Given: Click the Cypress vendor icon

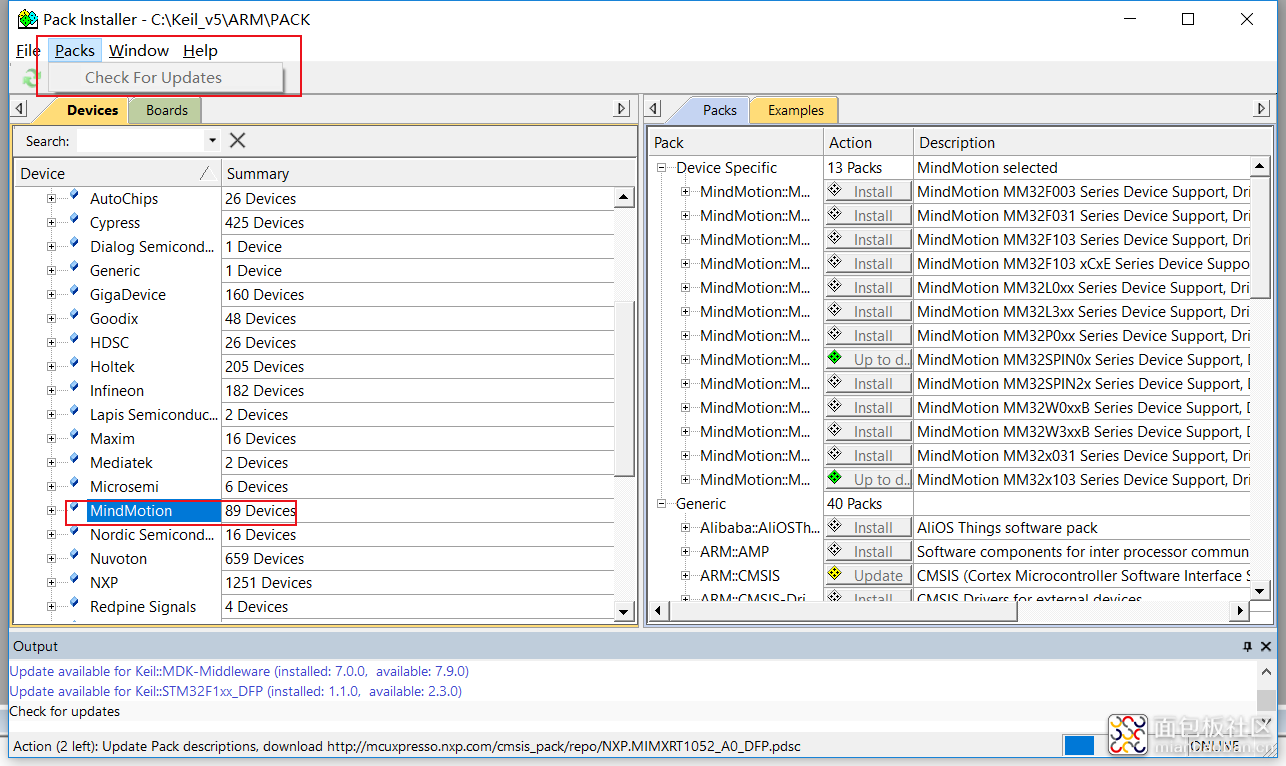Looking at the screenshot, I should coord(74,221).
